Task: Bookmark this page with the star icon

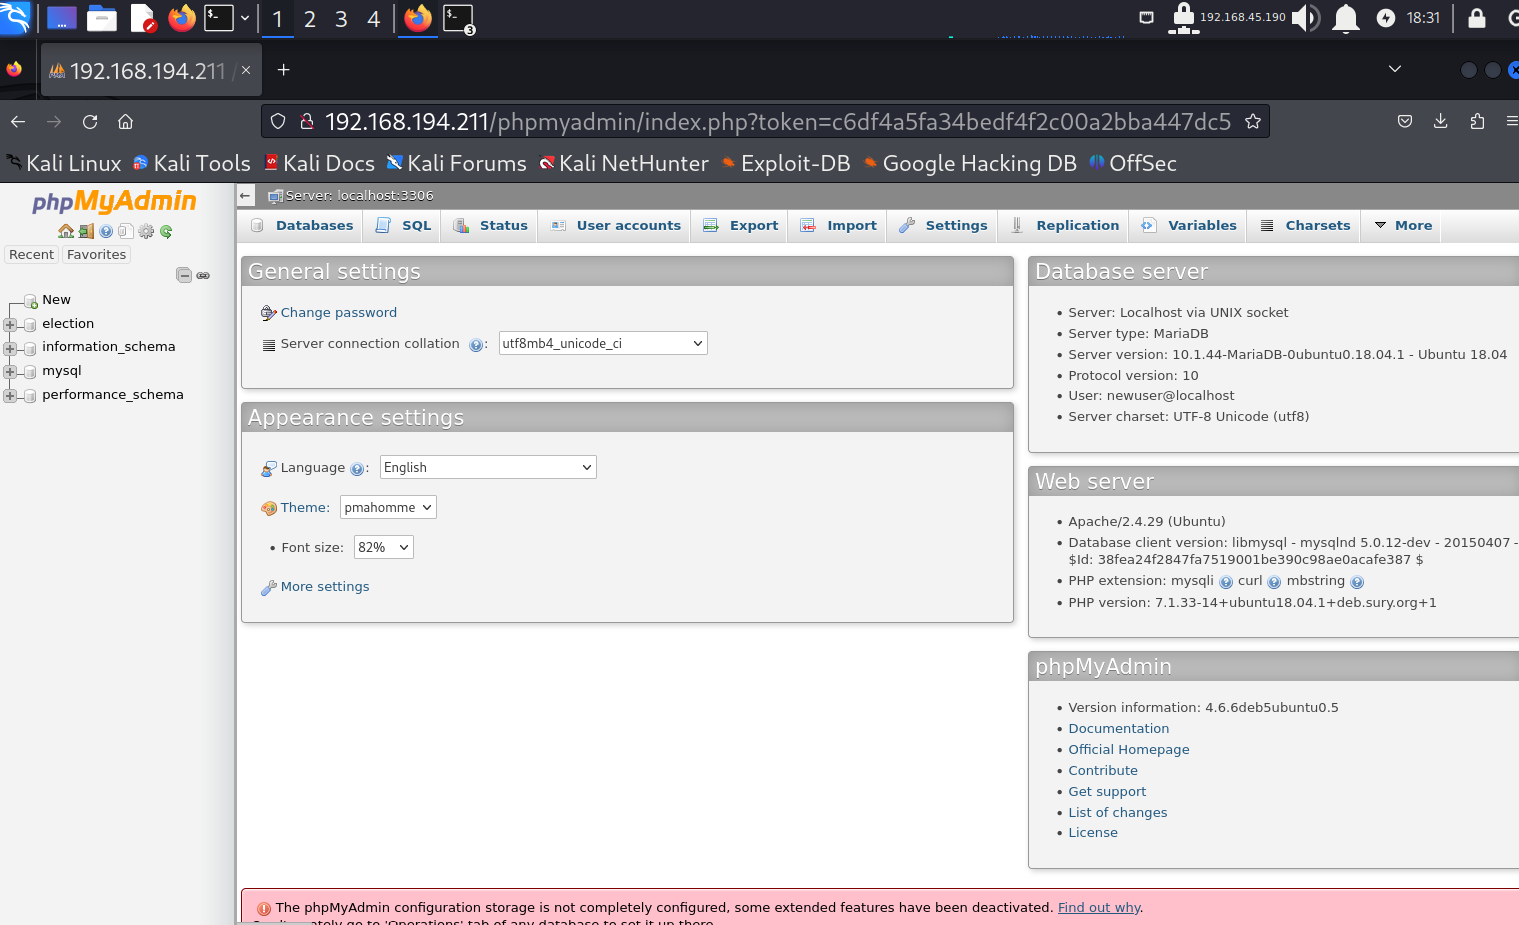Action: coord(1253,122)
